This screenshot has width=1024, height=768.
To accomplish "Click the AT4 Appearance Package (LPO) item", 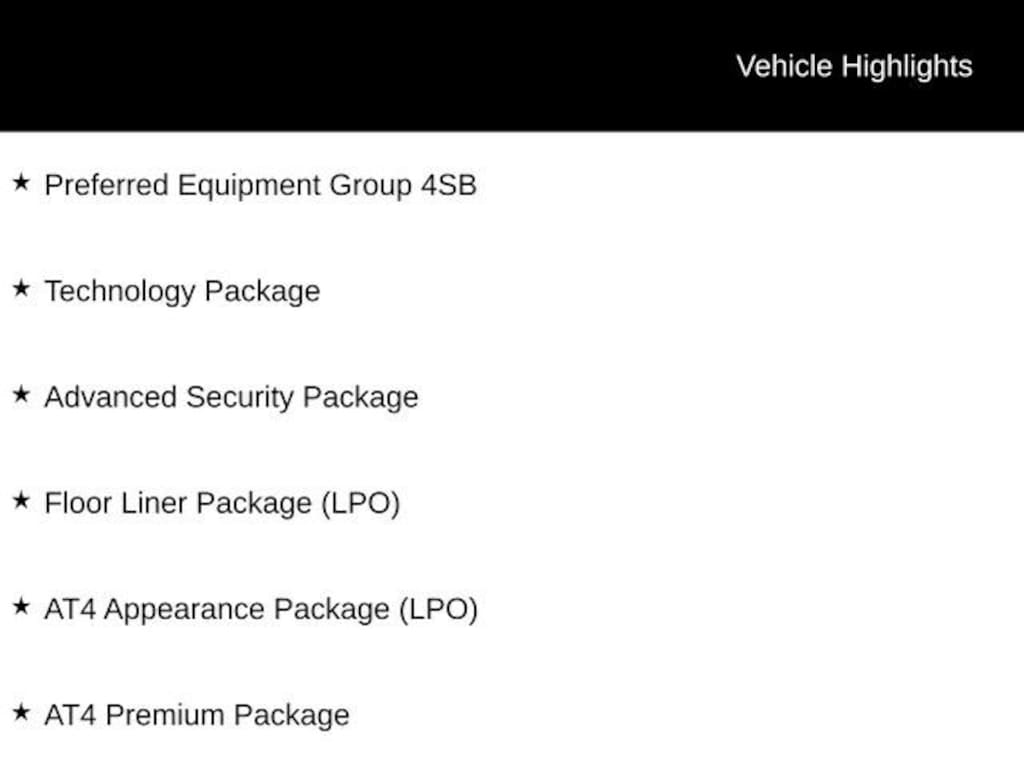I will tap(261, 609).
